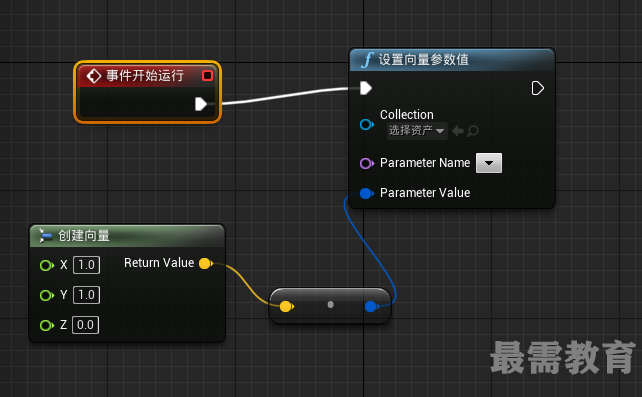Viewport: 642px width, 397px height.
Task: Click the Z value field showing 0.0
Action: coord(86,325)
